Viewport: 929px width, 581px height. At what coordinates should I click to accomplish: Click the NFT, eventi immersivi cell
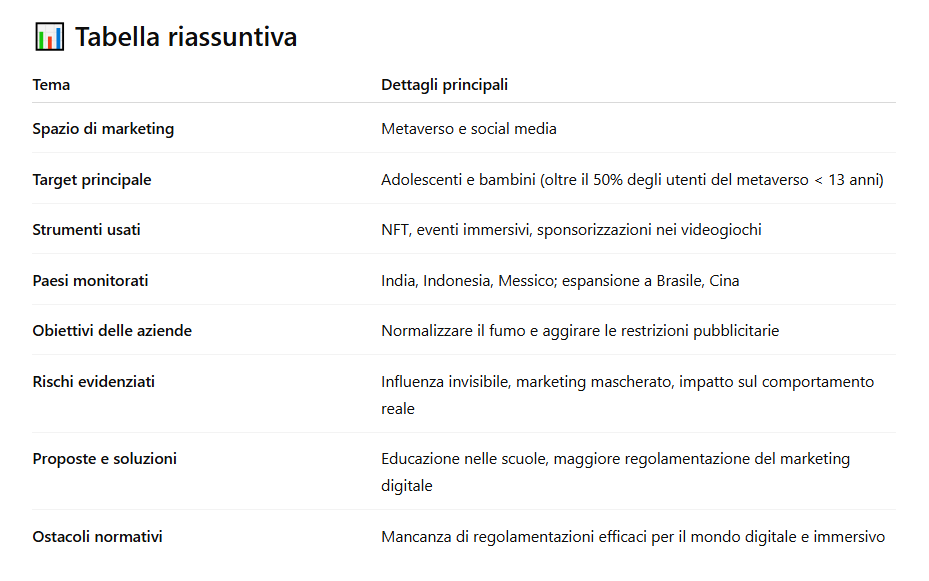571,230
